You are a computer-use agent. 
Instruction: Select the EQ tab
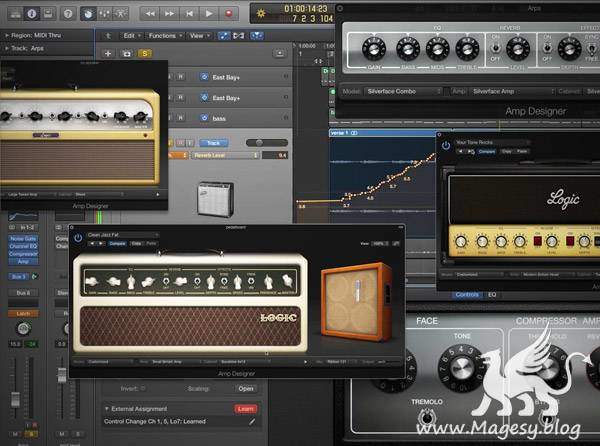coord(492,295)
